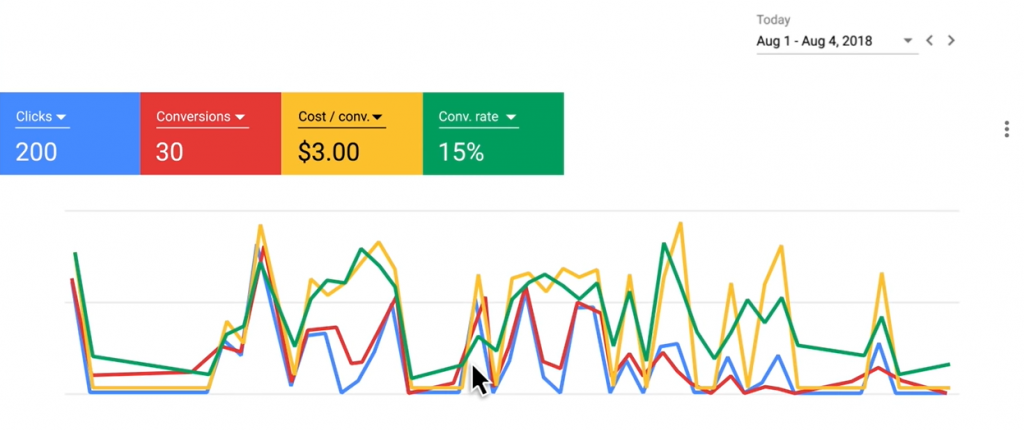Advance to the next date range
Viewport: 1024px width, 431px height.
click(951, 41)
